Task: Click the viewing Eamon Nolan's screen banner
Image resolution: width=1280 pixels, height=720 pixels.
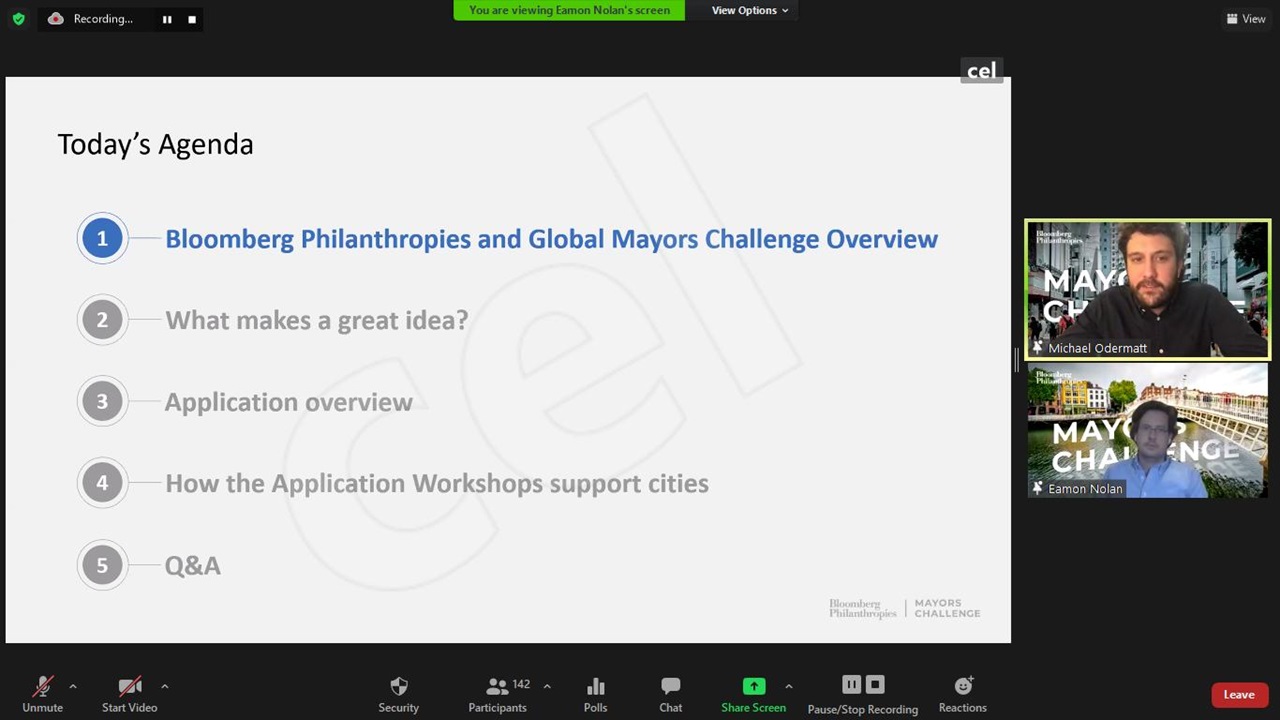Action: (569, 10)
